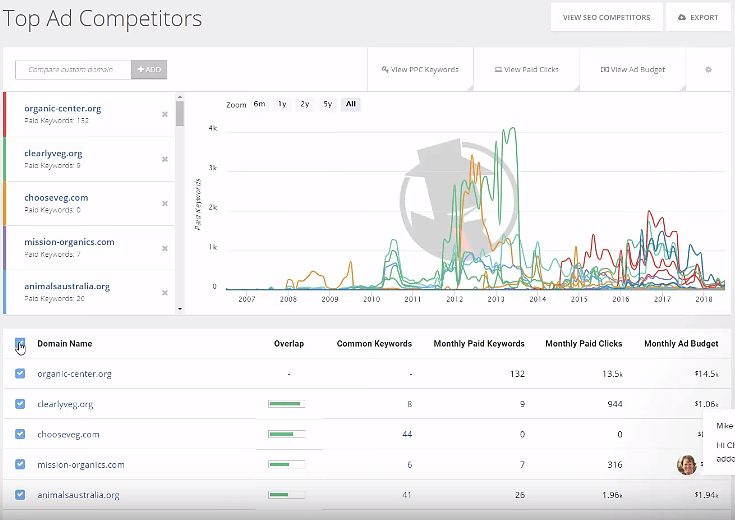Click the 1.96k paid clicks value
This screenshot has height=520, width=735.
(x=612, y=495)
